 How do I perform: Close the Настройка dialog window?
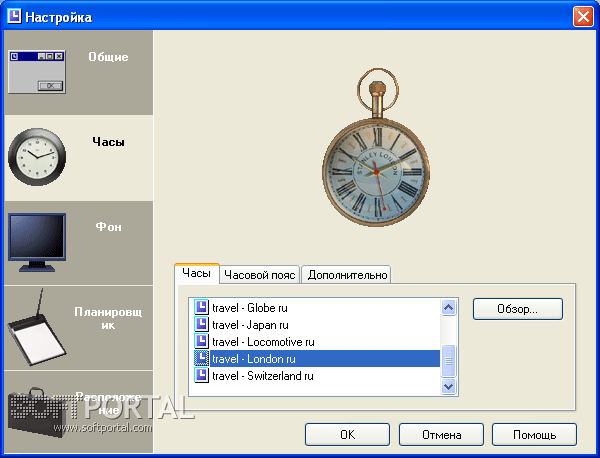(x=583, y=17)
